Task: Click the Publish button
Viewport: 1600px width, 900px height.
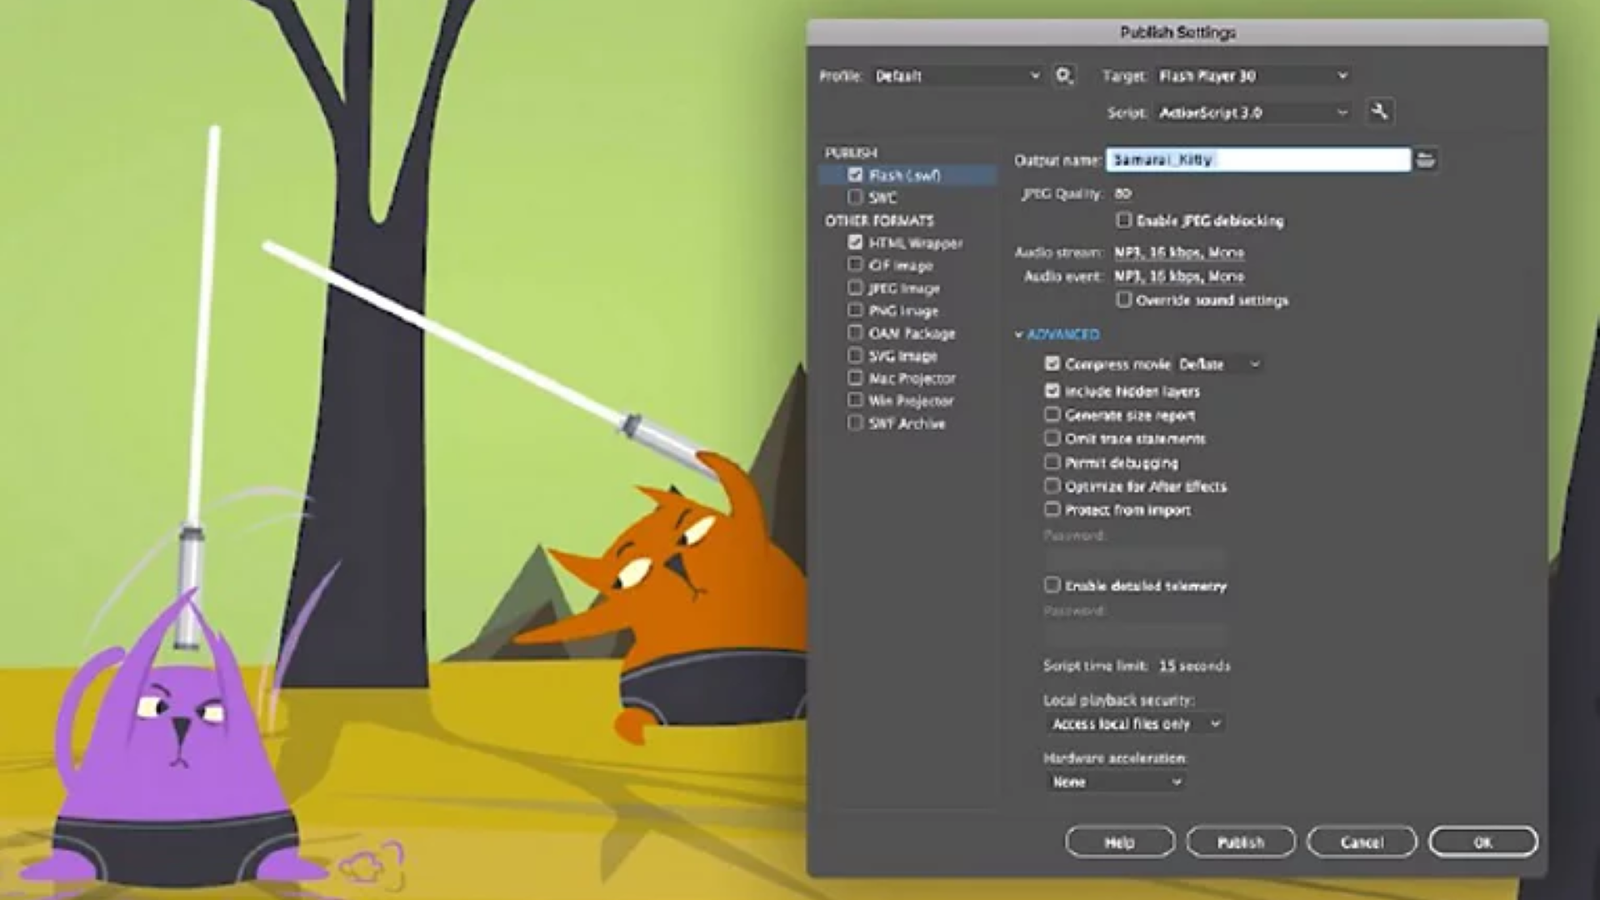Action: tap(1240, 842)
